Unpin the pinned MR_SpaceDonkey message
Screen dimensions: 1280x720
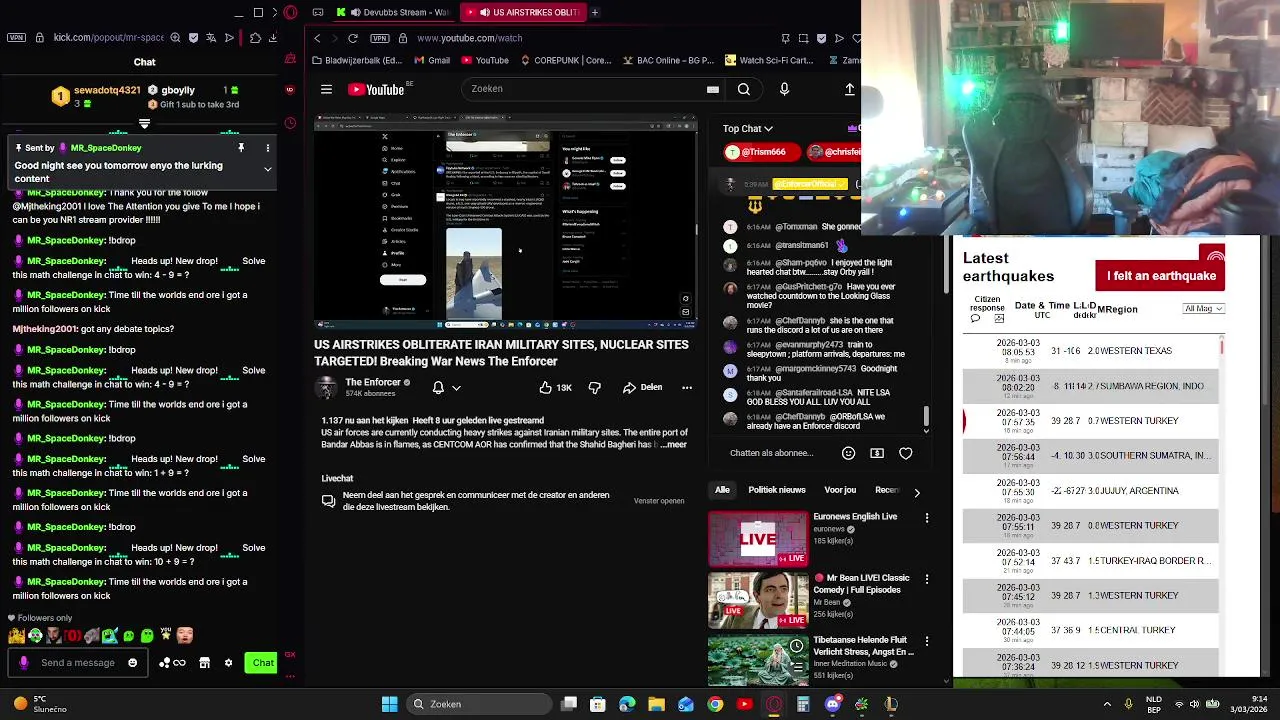pos(240,148)
